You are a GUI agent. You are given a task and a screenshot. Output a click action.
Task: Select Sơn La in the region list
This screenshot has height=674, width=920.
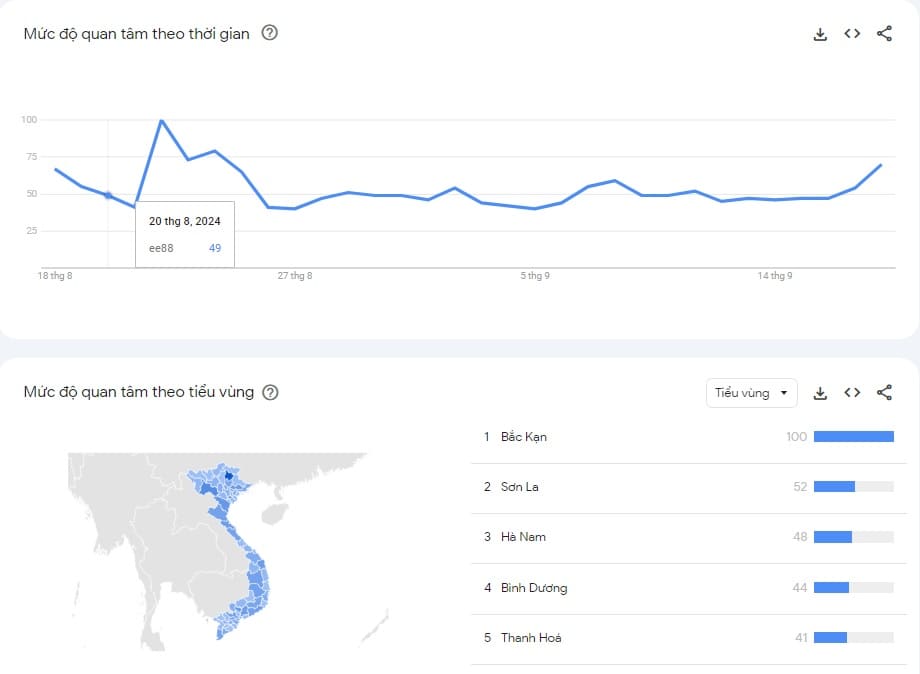[689, 487]
